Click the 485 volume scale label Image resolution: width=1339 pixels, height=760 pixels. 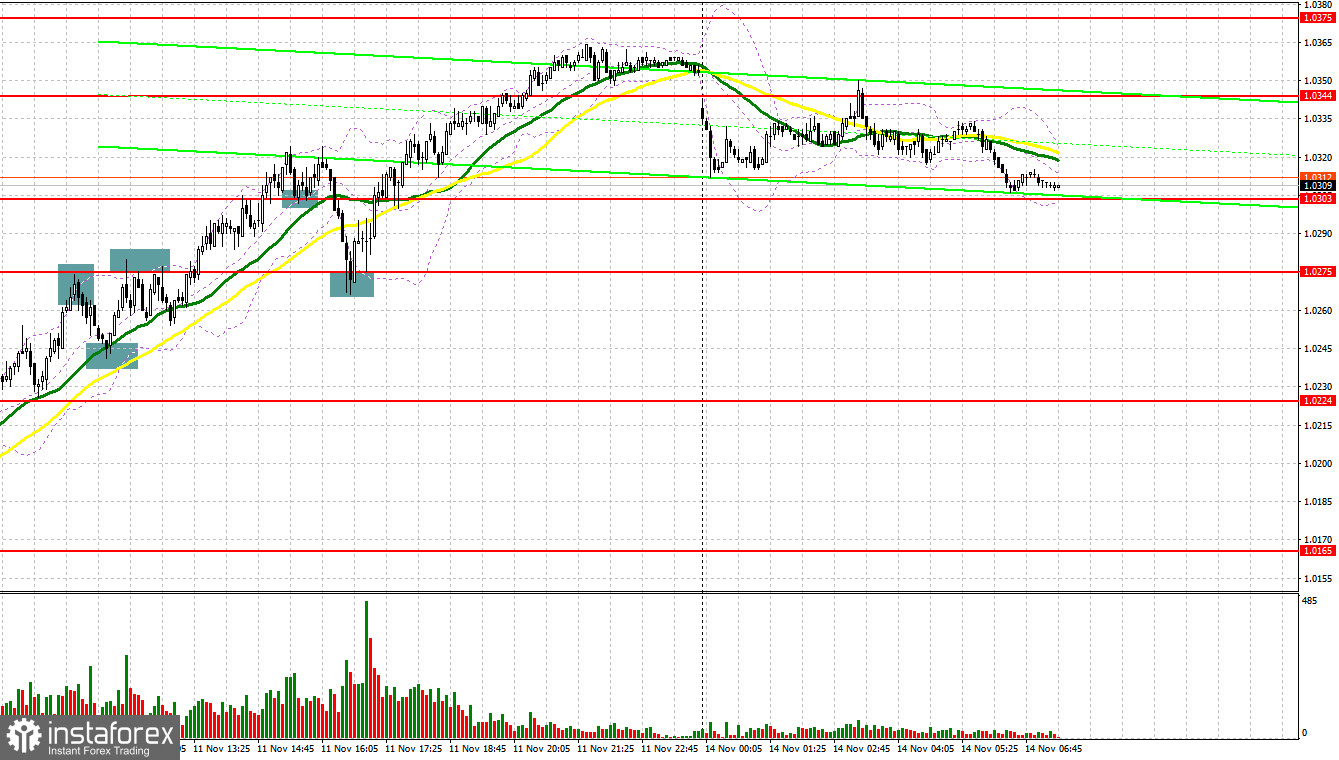coord(1310,601)
